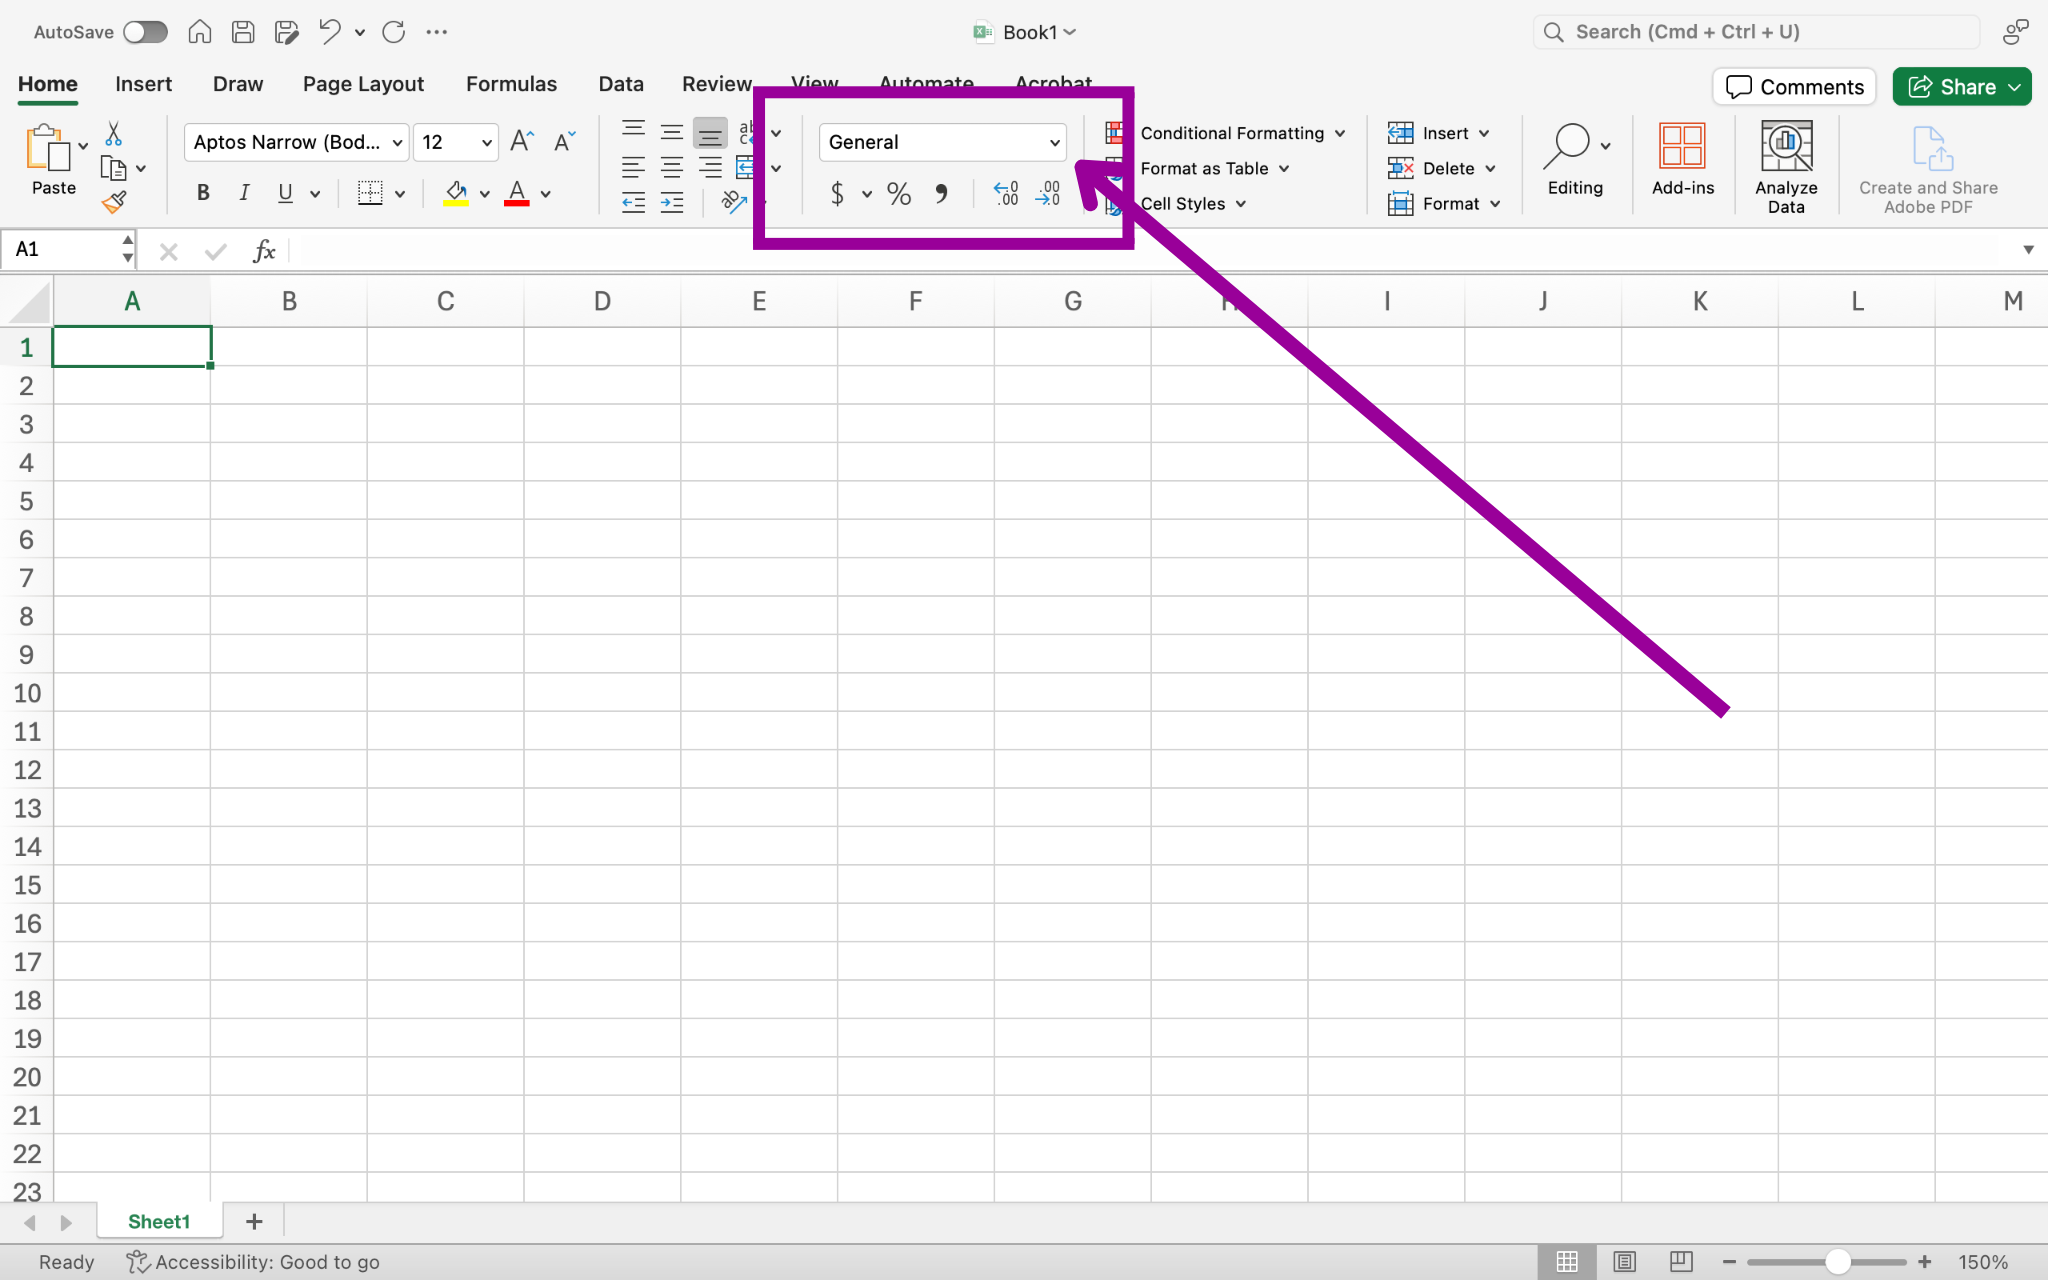Open the font size dropdown

486,143
